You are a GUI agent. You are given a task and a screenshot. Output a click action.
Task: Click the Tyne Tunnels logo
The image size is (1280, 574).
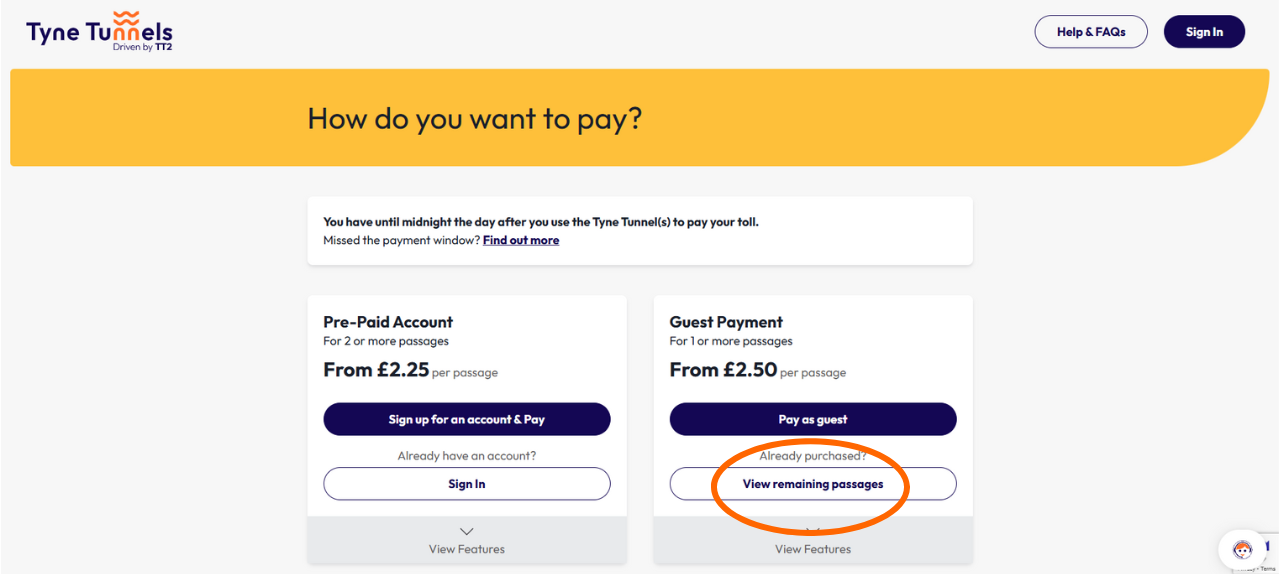pyautogui.click(x=99, y=31)
